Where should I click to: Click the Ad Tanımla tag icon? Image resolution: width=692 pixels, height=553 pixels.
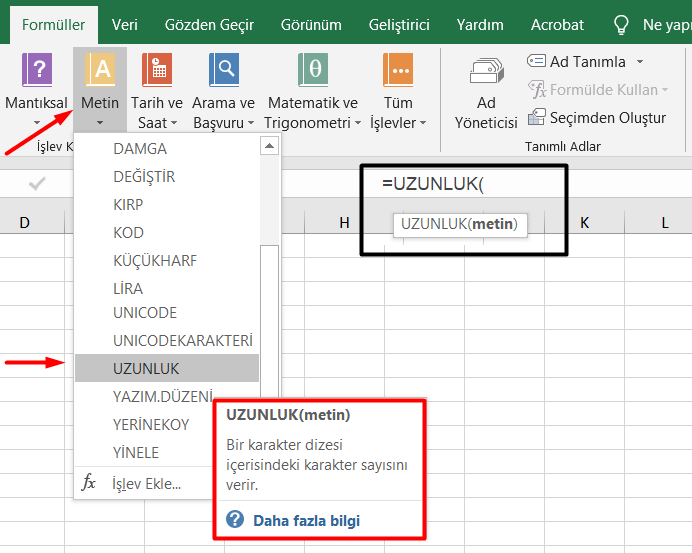click(x=536, y=61)
